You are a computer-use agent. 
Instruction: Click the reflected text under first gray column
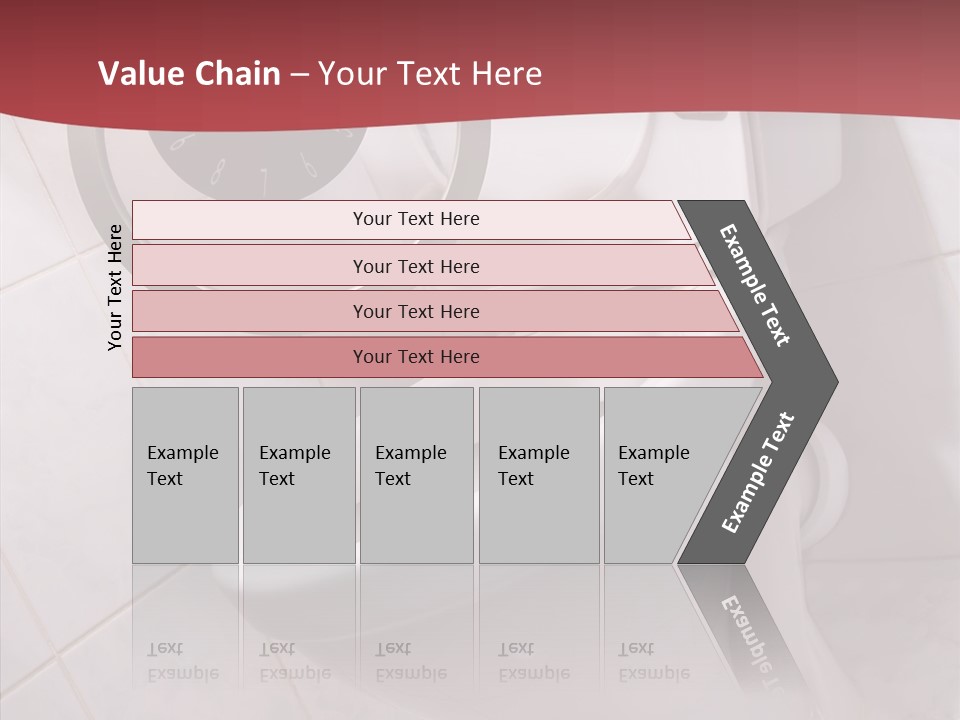point(183,661)
